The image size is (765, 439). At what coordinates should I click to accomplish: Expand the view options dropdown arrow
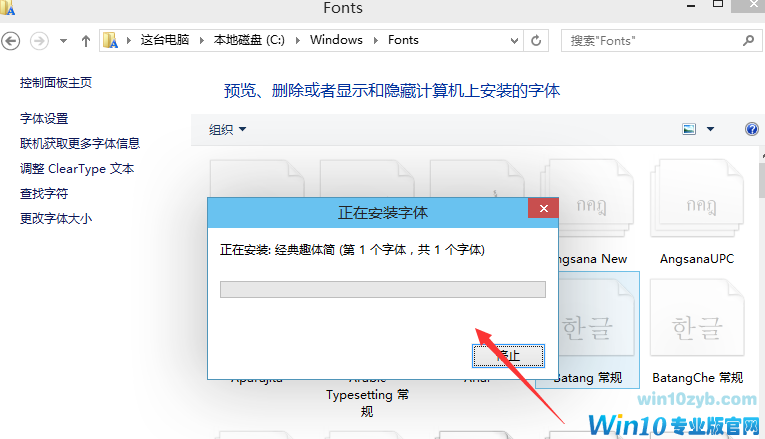[710, 129]
